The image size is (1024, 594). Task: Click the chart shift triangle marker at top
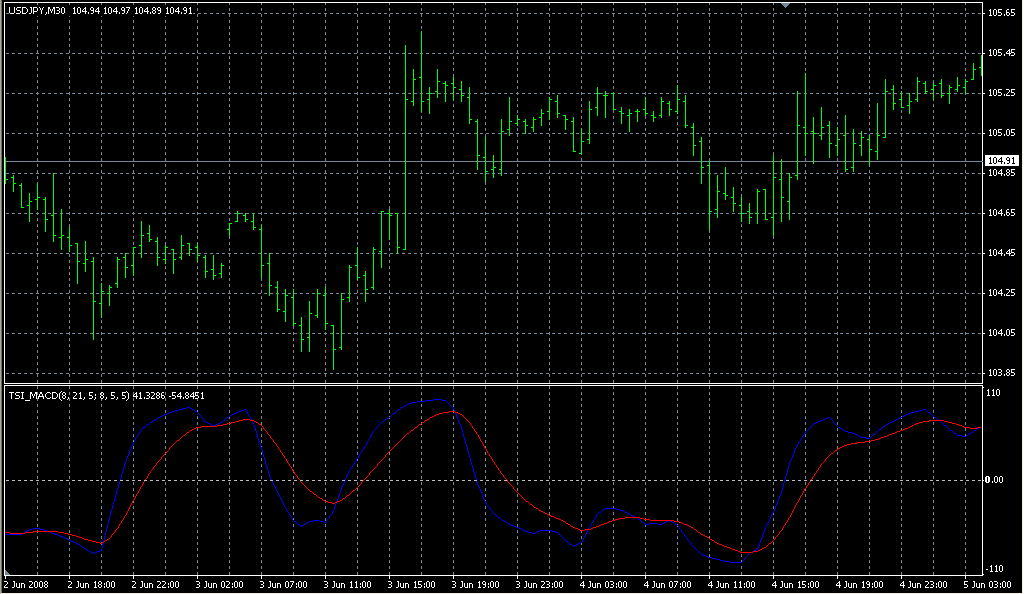coord(786,5)
